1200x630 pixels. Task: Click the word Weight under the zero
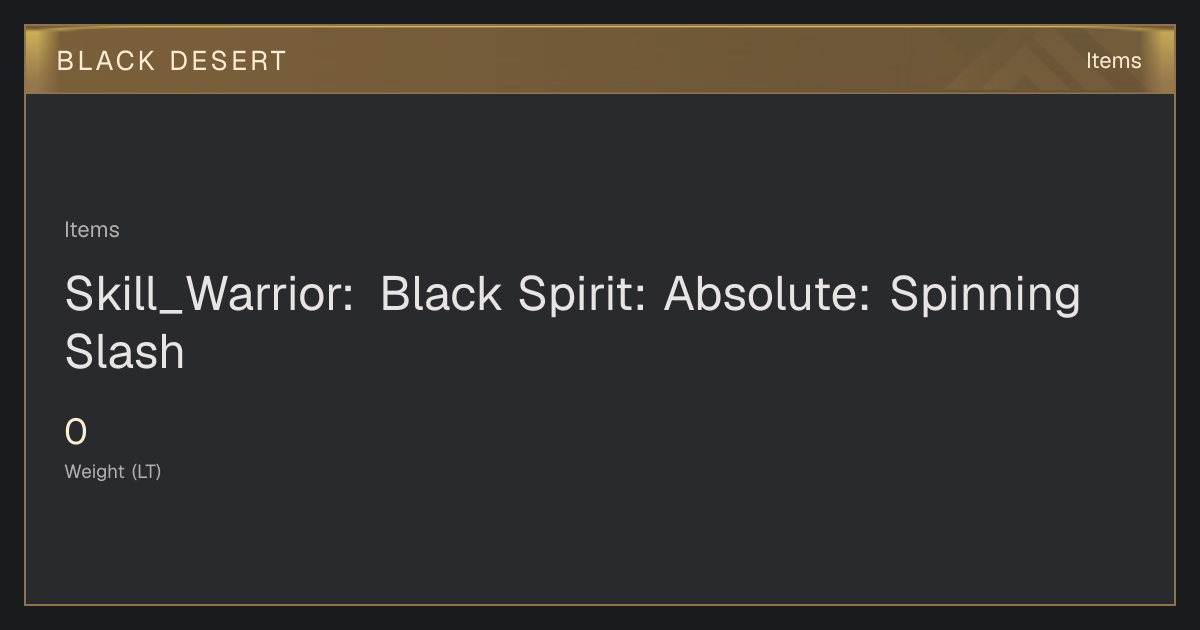[x=95, y=472]
